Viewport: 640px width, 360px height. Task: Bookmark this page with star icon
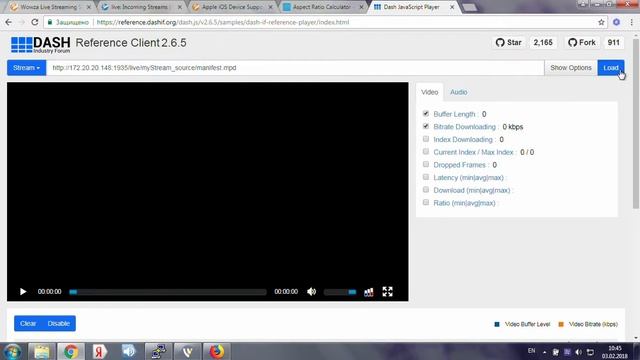601,22
